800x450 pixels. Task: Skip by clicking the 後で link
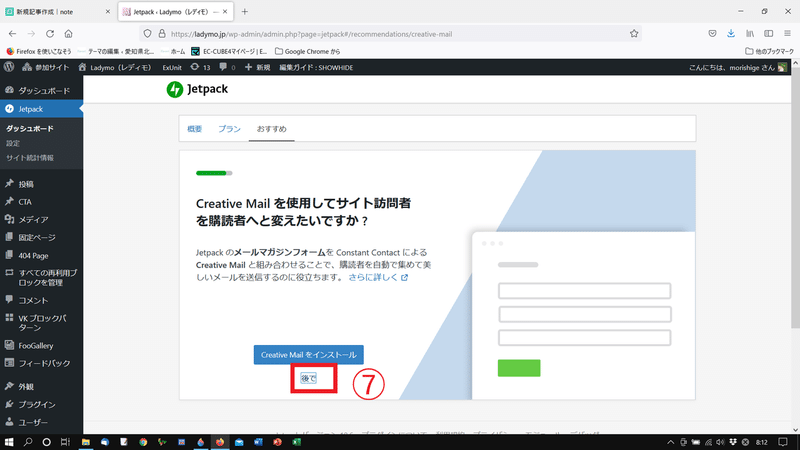[308, 378]
